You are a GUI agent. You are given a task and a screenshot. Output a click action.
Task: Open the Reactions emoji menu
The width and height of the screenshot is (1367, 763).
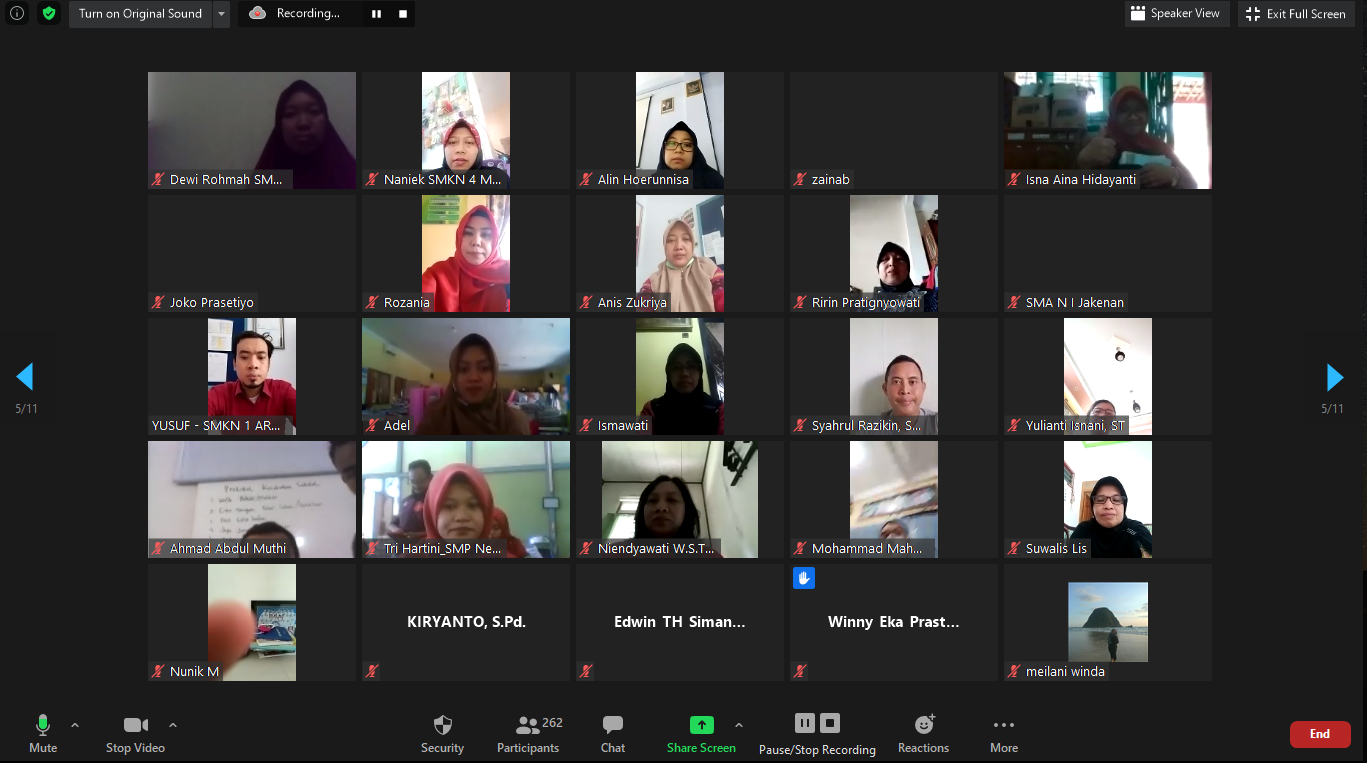[923, 734]
